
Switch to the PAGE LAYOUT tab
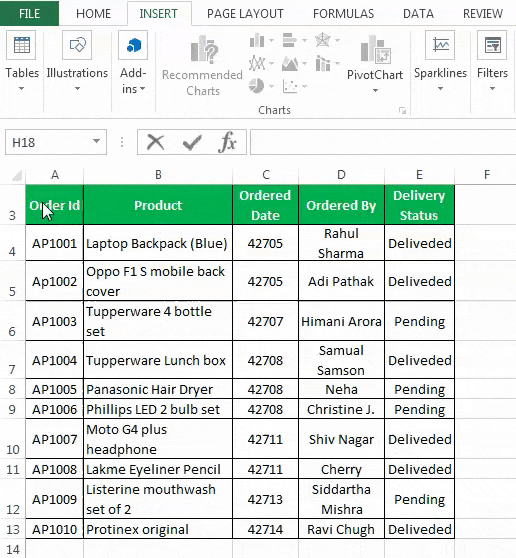[x=245, y=14]
